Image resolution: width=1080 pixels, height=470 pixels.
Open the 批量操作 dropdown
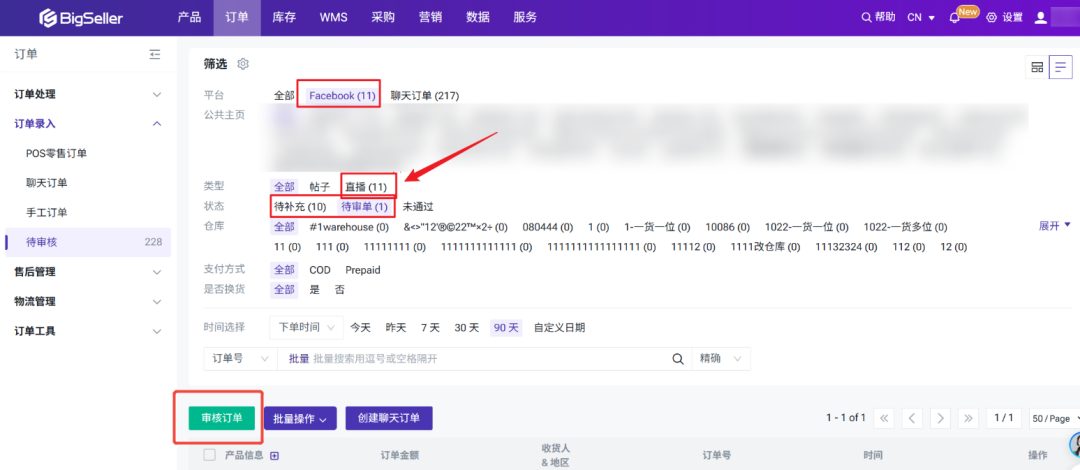coord(300,419)
